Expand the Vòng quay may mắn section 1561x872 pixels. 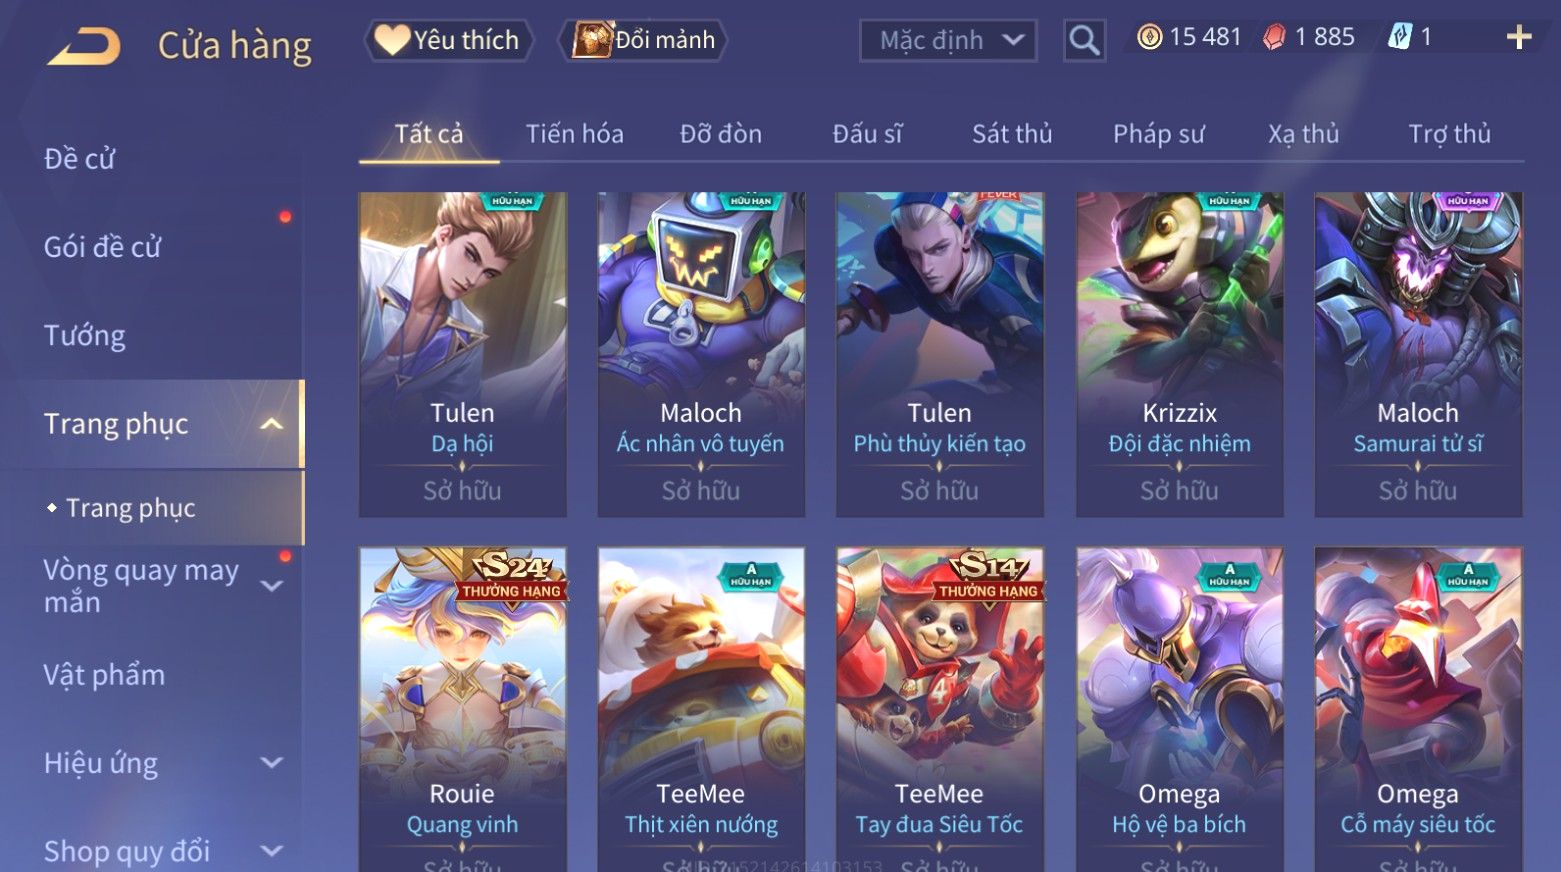point(271,585)
